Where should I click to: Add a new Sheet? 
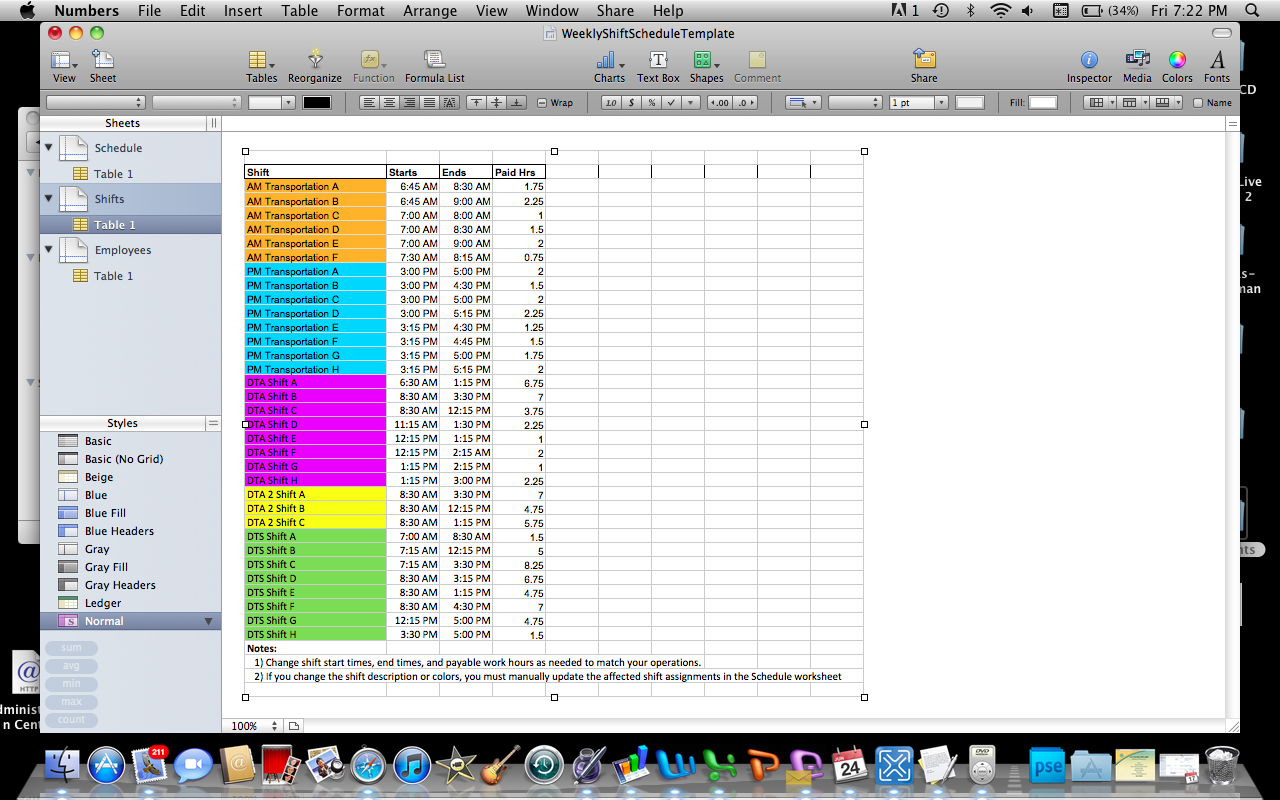(x=102, y=62)
